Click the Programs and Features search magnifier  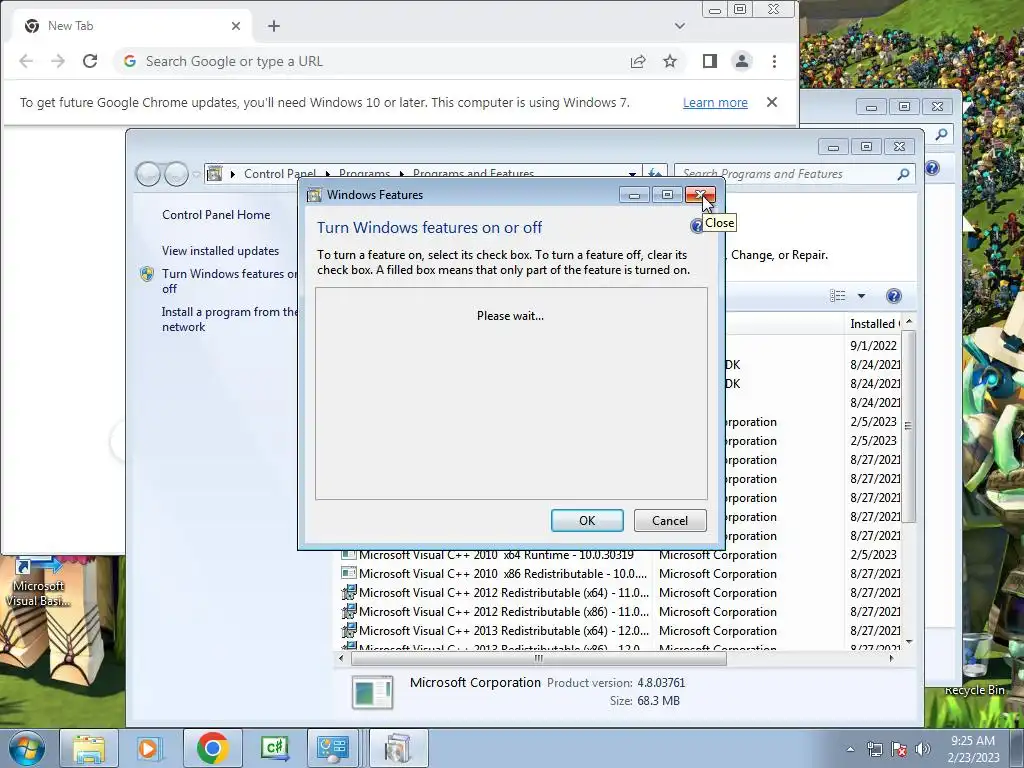click(903, 174)
